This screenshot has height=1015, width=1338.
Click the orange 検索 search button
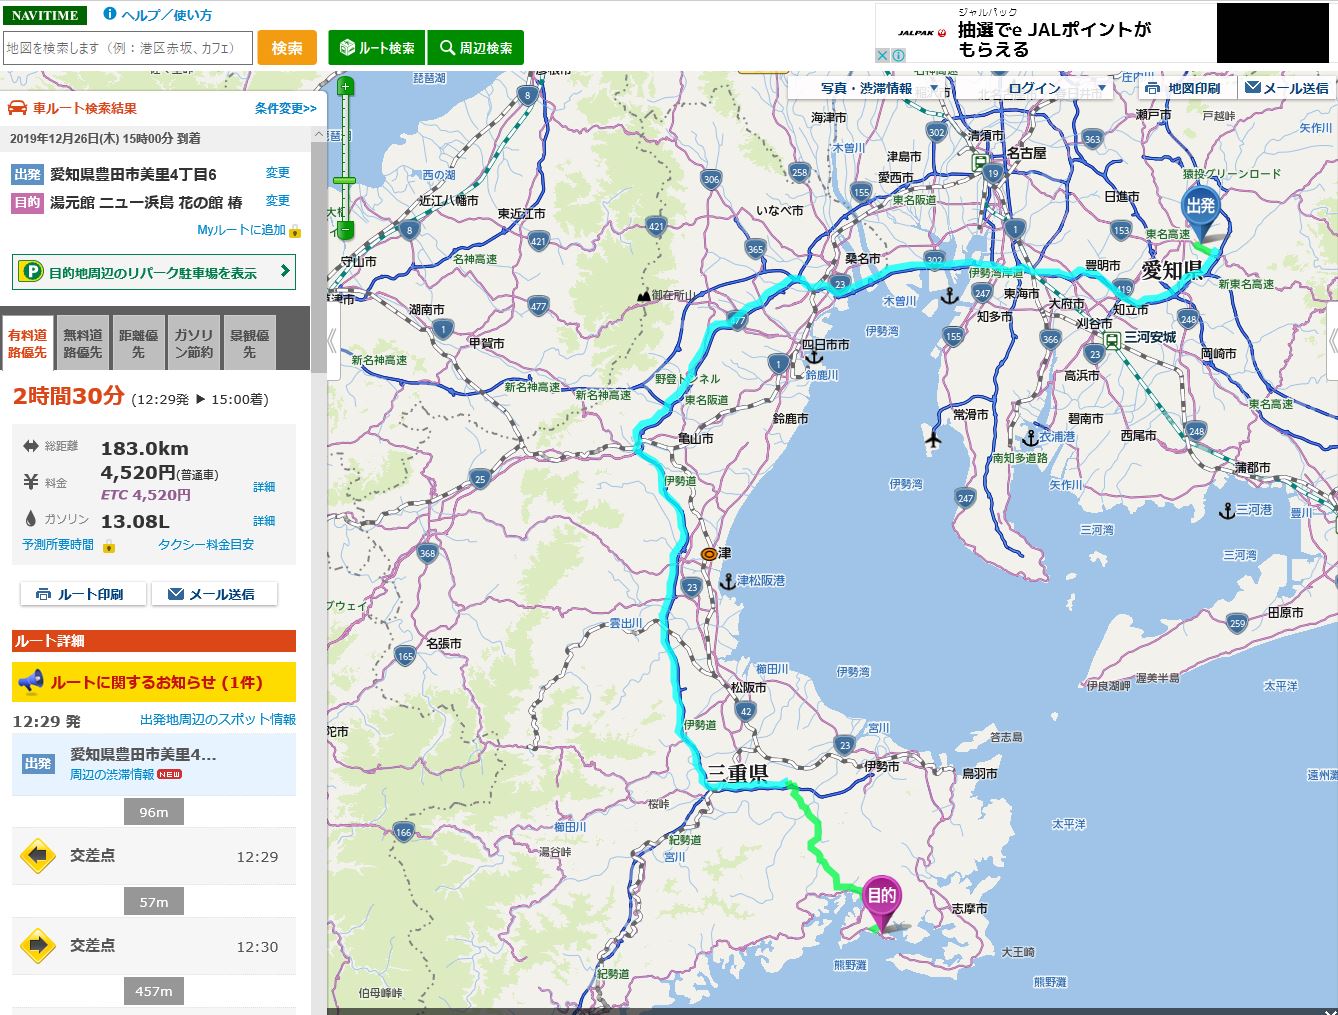tap(287, 48)
